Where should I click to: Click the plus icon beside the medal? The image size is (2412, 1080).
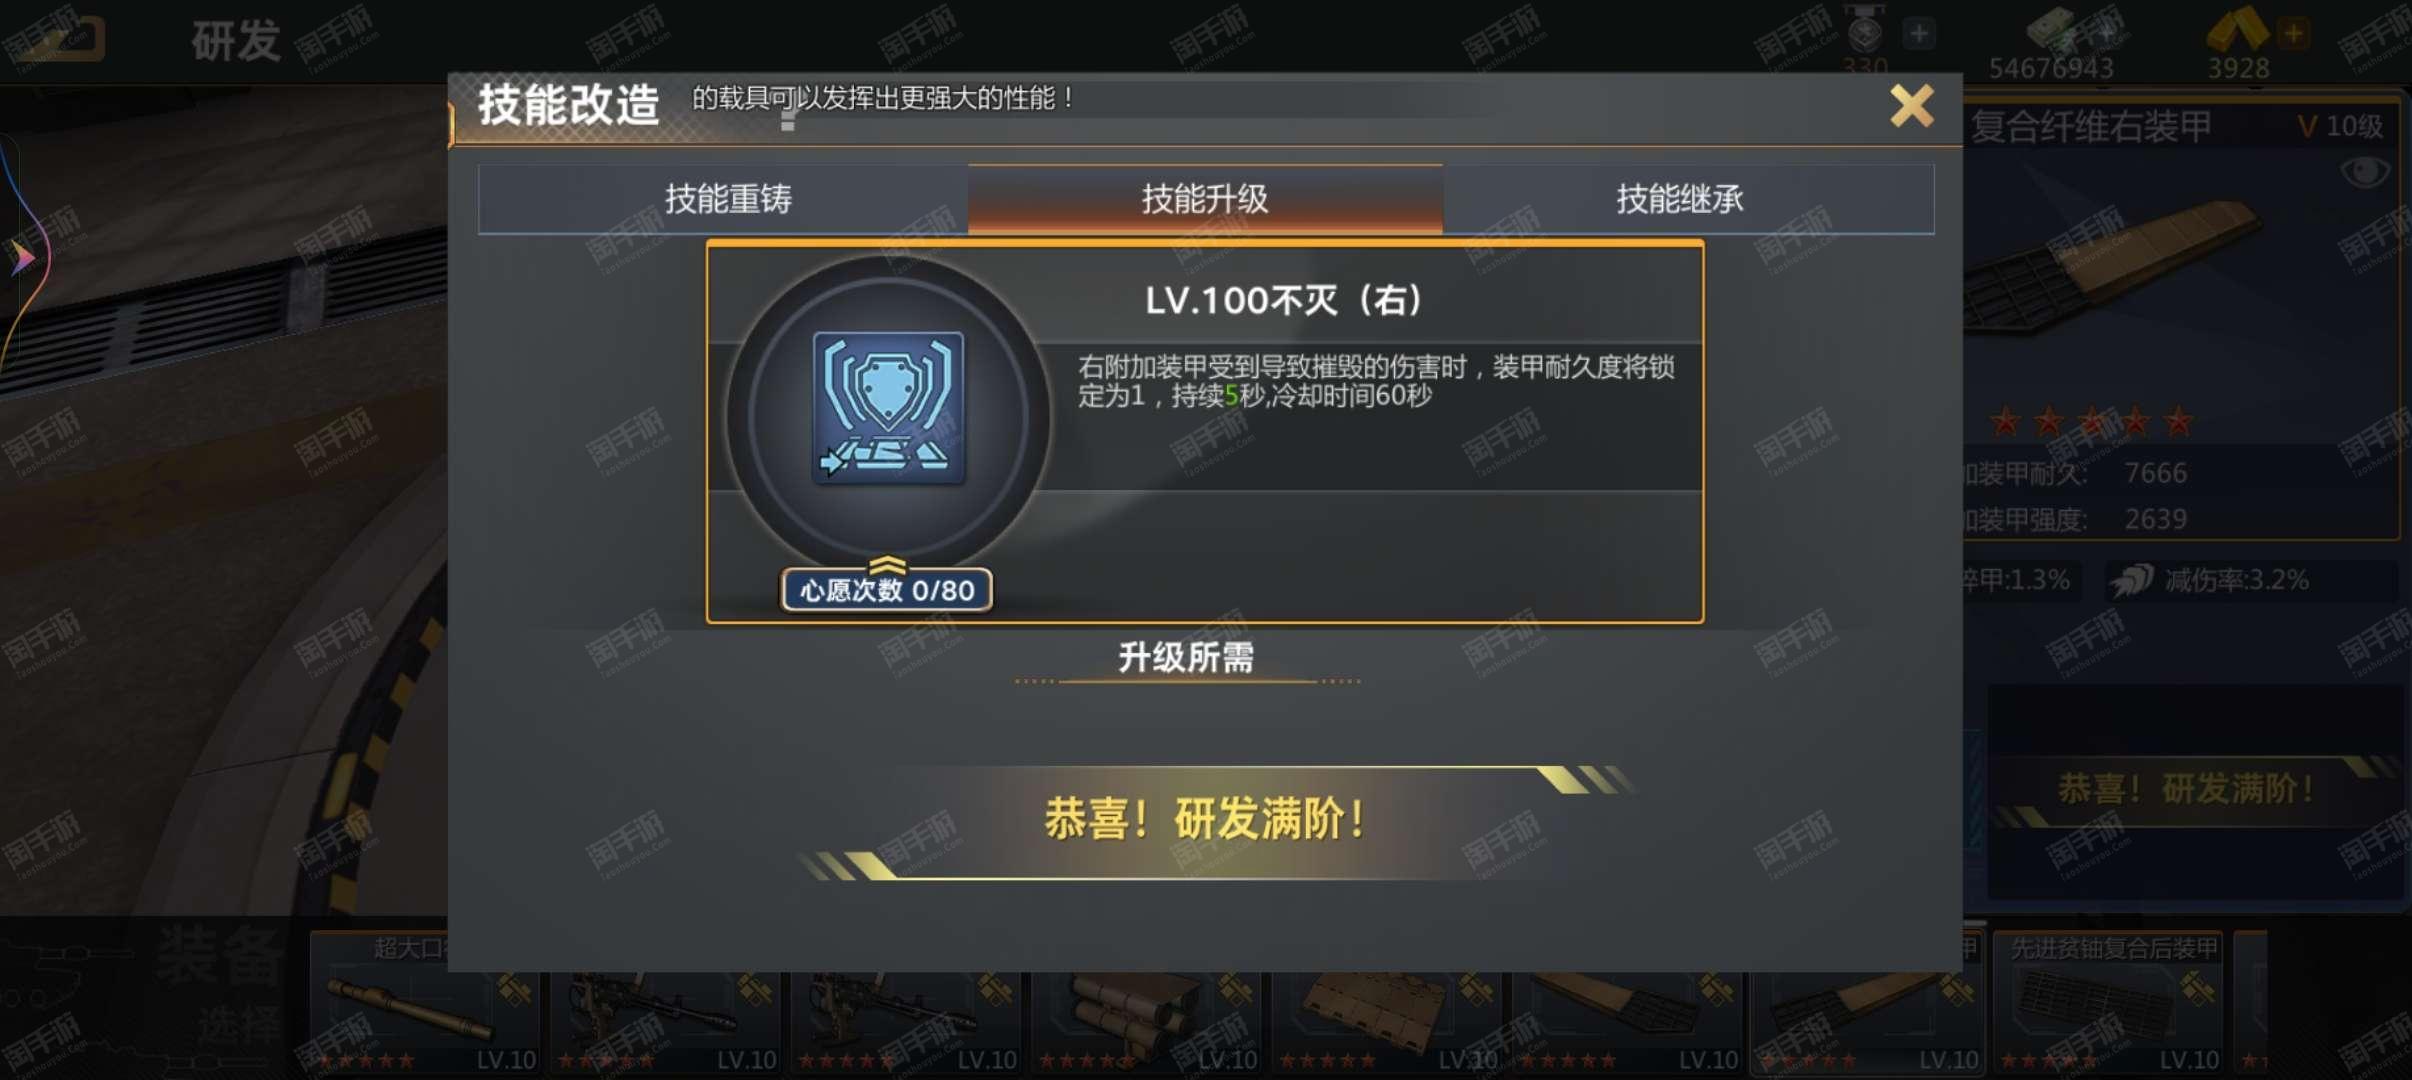click(x=1918, y=33)
